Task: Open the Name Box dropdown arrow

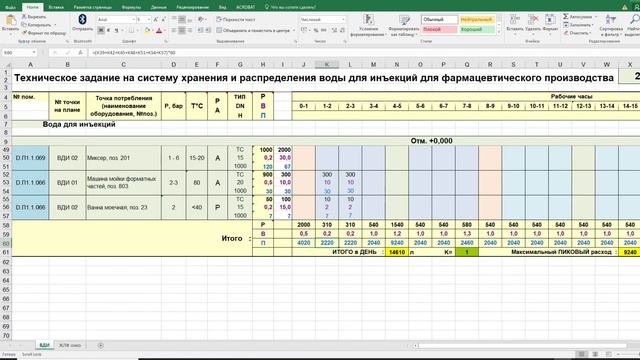Action: click(34, 53)
